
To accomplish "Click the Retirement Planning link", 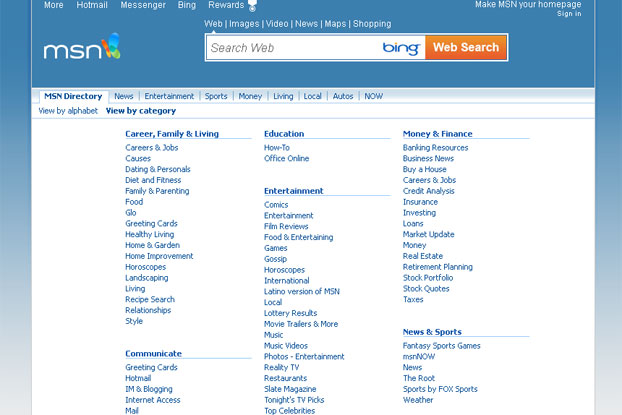I will [438, 267].
